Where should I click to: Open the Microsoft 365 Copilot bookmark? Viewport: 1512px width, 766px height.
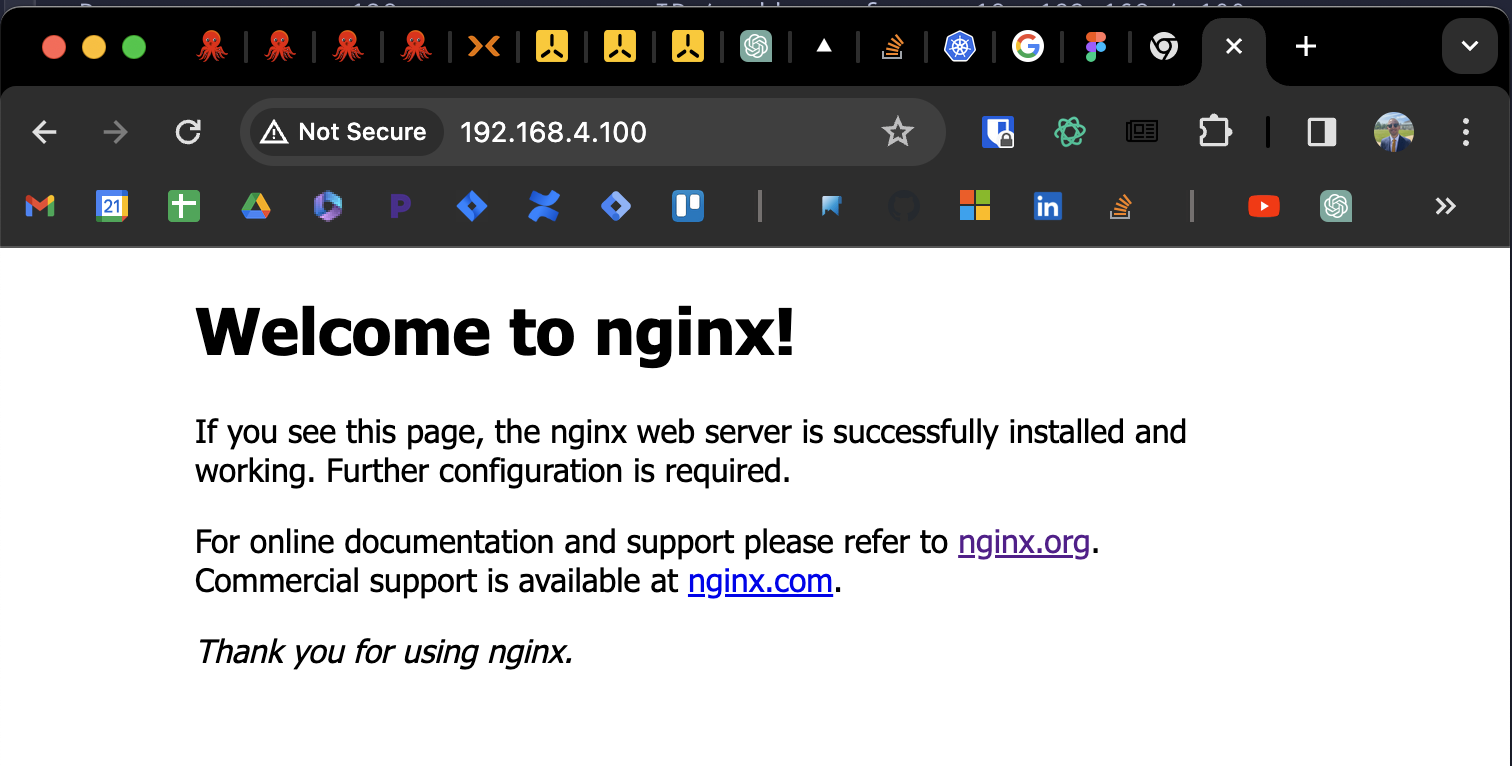click(328, 206)
